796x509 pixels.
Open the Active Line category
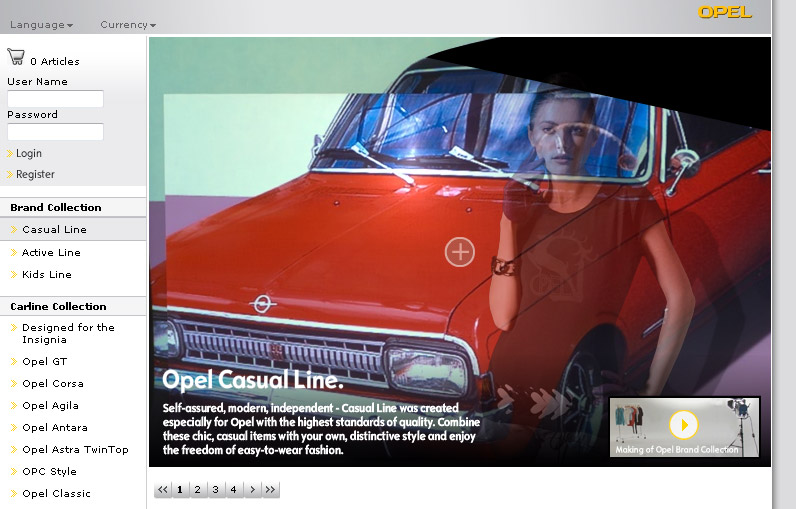(51, 252)
